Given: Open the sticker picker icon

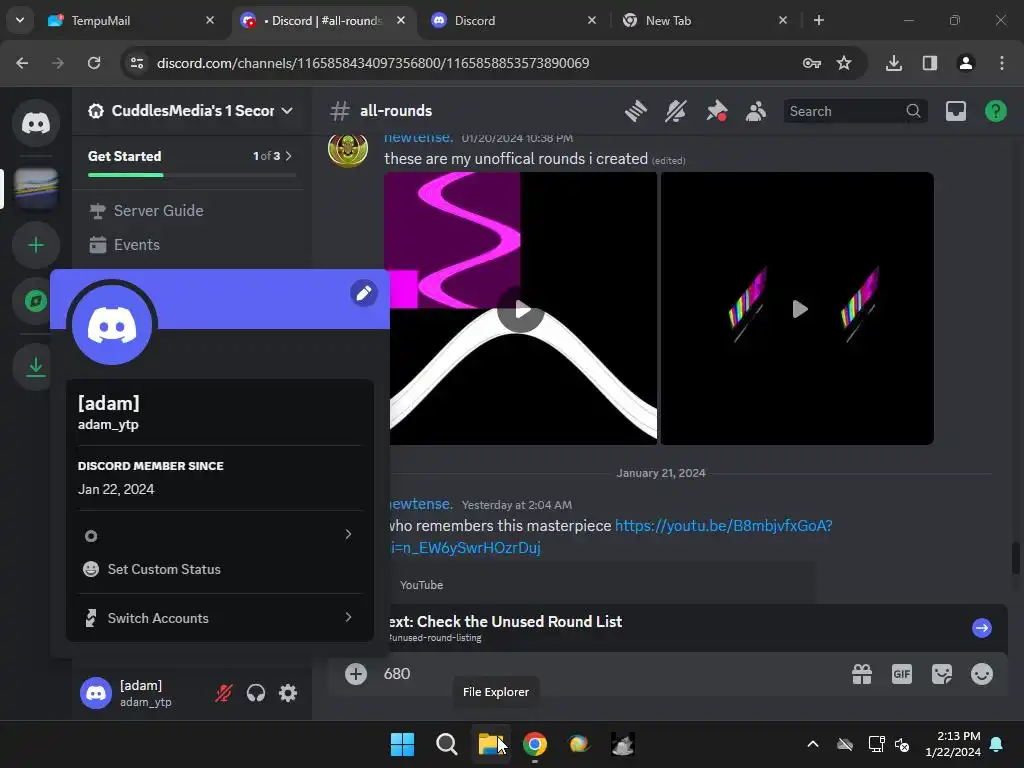Looking at the screenshot, I should (x=942, y=674).
